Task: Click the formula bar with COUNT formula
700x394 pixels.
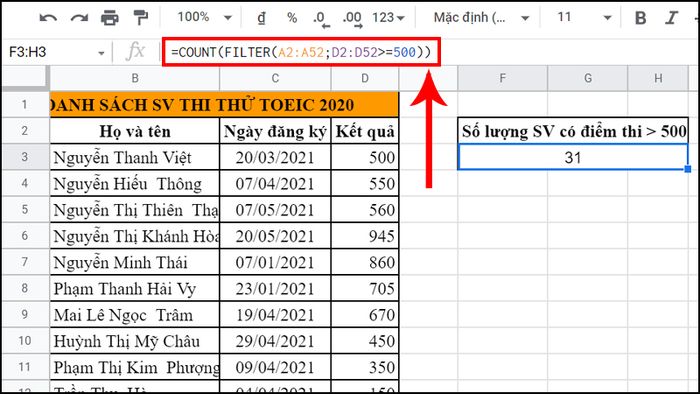Action: click(301, 52)
